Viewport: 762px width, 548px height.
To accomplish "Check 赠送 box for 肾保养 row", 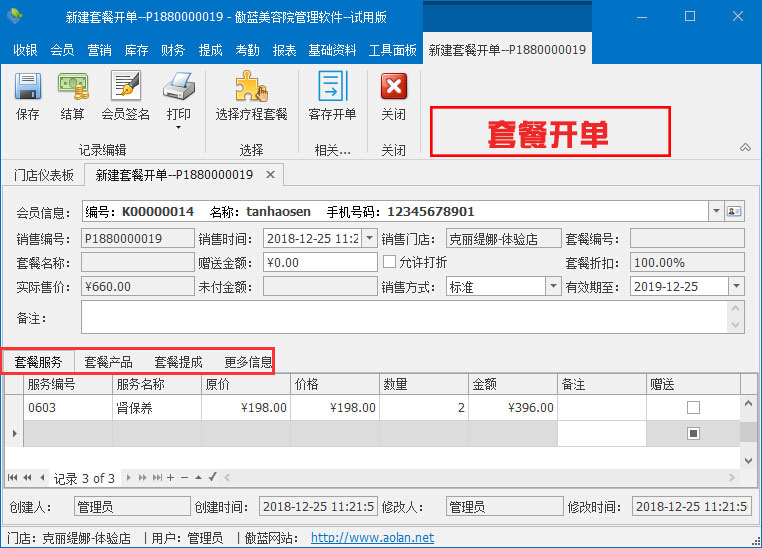I will point(693,408).
